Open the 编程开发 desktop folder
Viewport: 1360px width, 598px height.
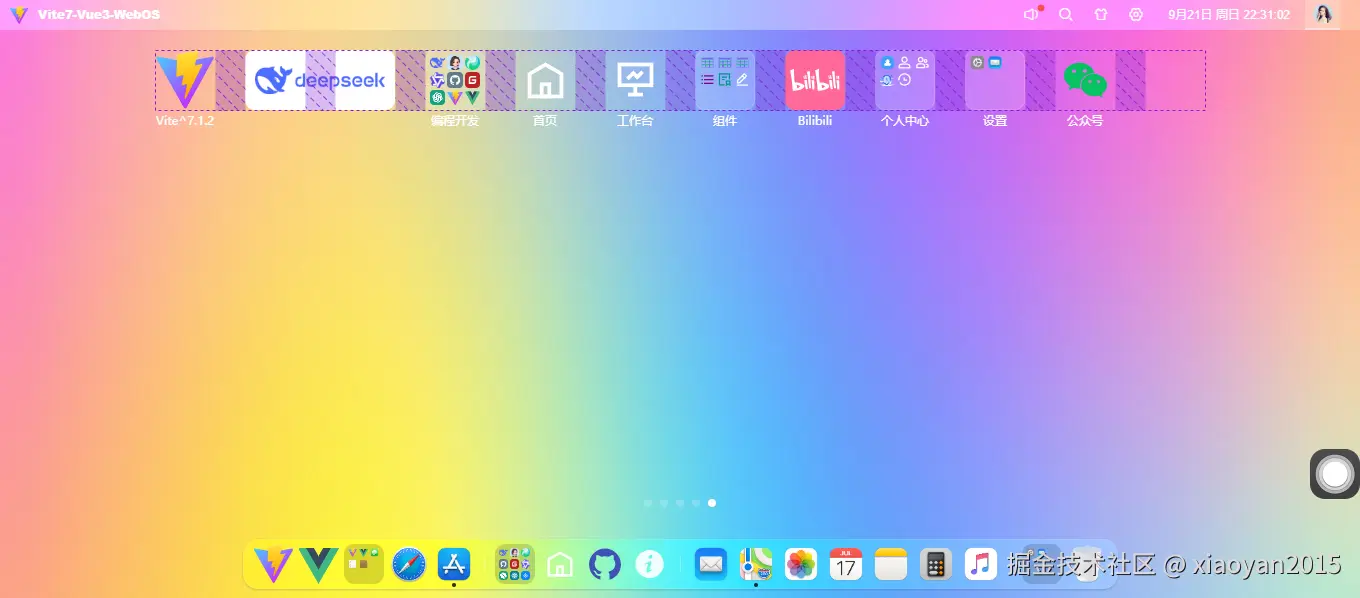(x=455, y=81)
